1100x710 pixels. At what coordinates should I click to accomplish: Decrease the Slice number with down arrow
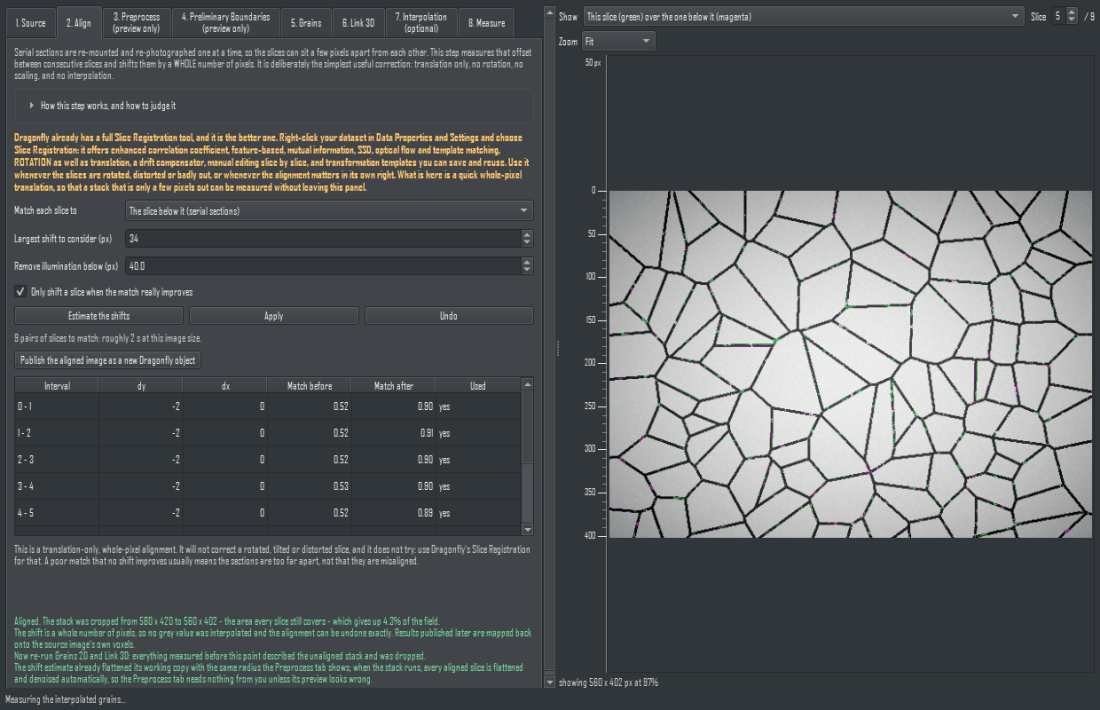1071,20
